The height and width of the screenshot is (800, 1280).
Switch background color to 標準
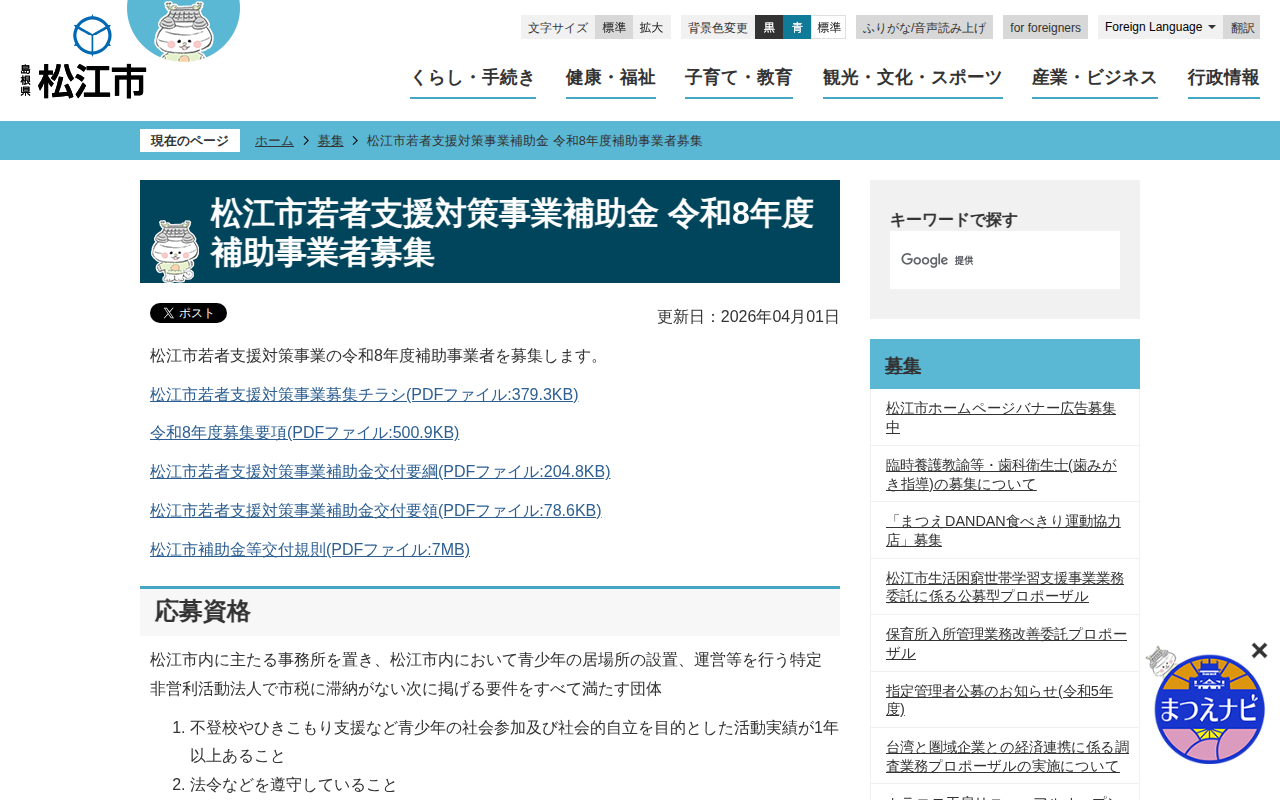pos(828,27)
